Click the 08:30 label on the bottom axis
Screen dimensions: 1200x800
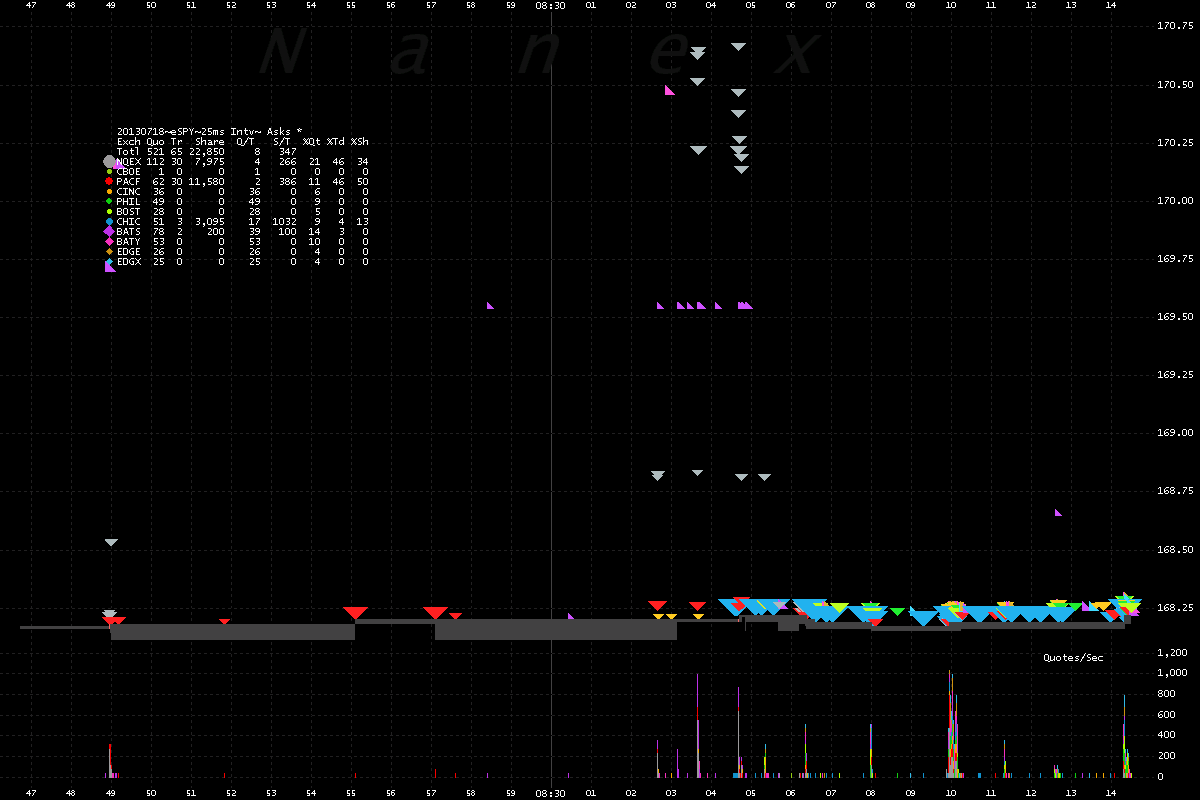pyautogui.click(x=551, y=792)
